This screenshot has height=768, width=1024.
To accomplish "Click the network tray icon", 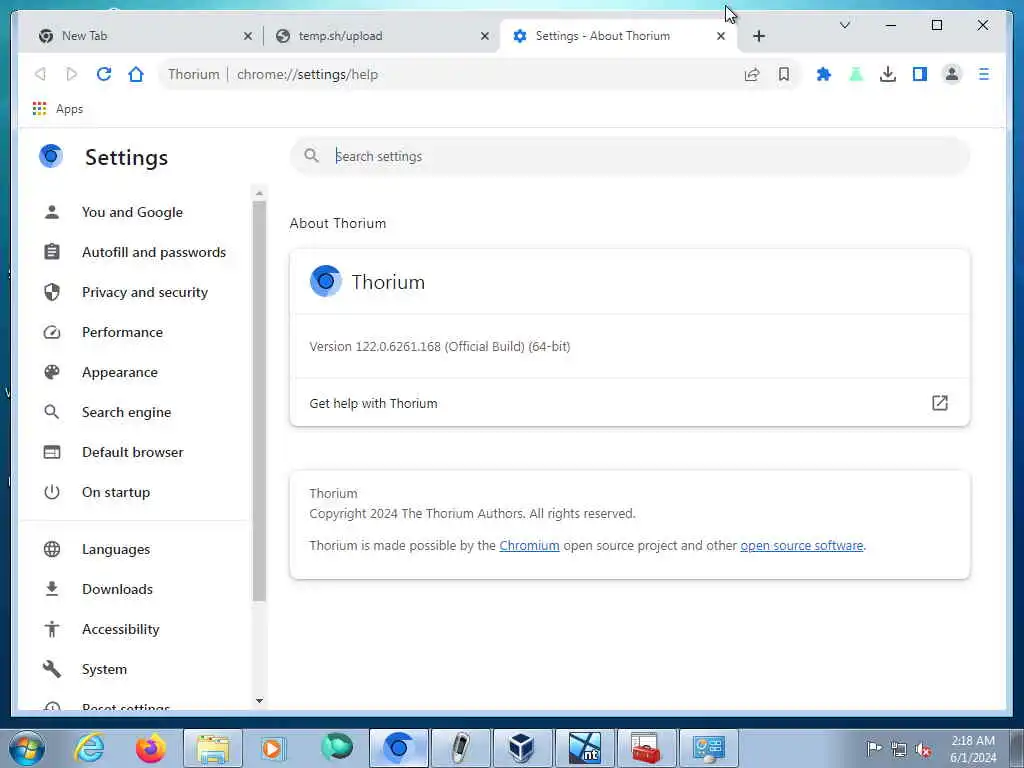I will pyautogui.click(x=899, y=750).
